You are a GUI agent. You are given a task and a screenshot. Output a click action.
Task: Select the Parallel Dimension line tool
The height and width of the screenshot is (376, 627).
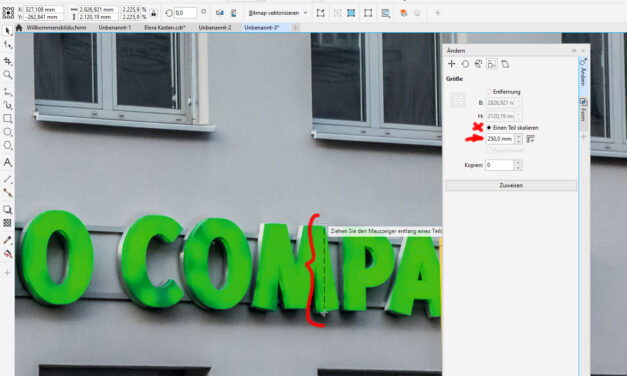8,180
